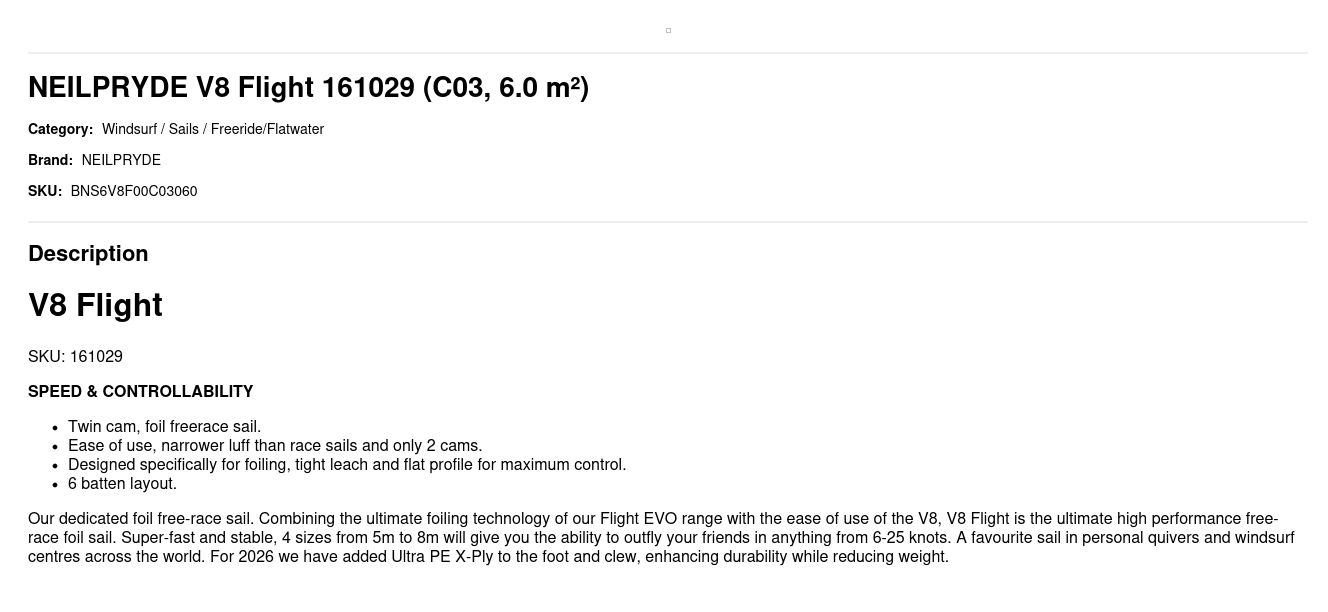Click the 'Designed specifically for foiling' bullet
Viewport: 1328px width, 612px height.
pyautogui.click(x=347, y=465)
